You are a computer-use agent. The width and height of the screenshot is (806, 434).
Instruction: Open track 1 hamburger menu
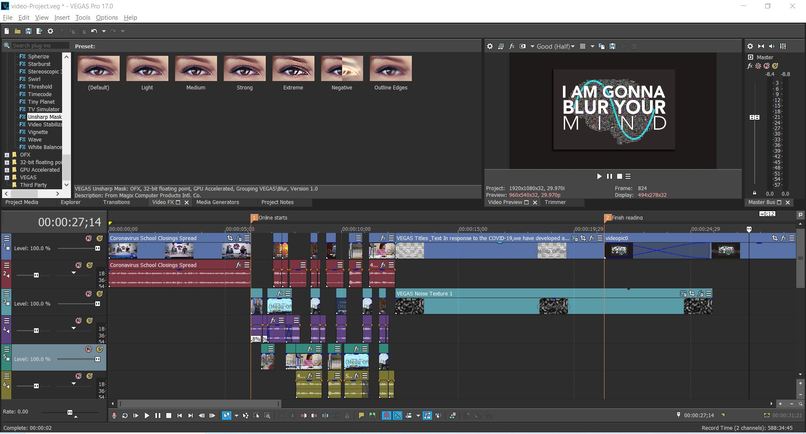click(6, 238)
